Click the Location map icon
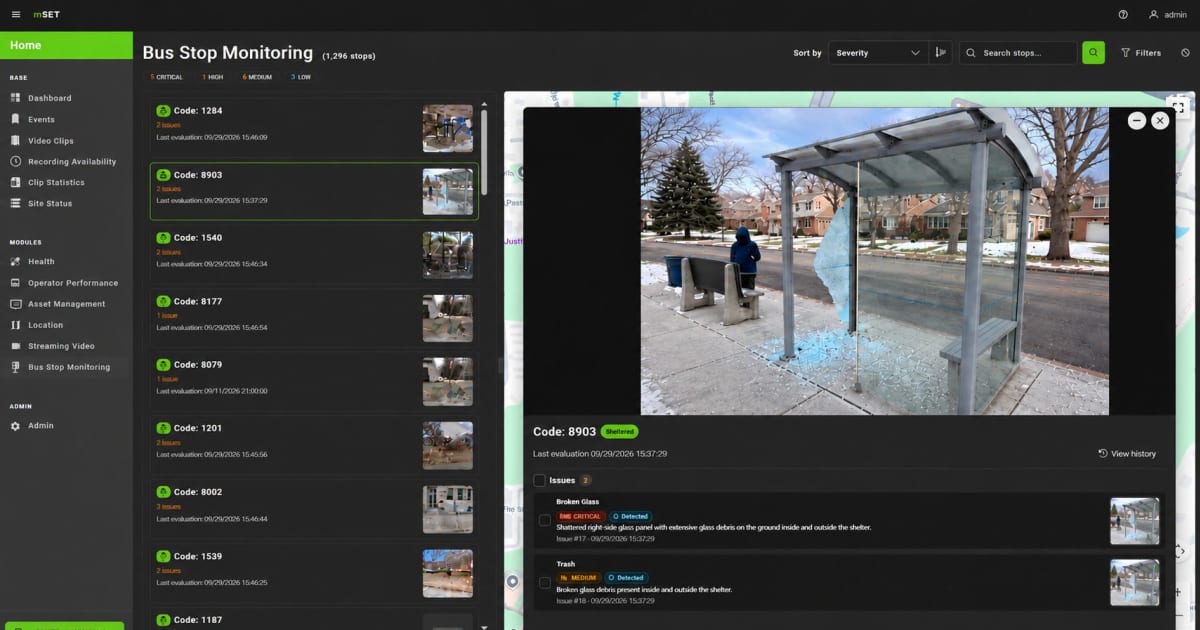The image size is (1200, 630). coord(16,325)
